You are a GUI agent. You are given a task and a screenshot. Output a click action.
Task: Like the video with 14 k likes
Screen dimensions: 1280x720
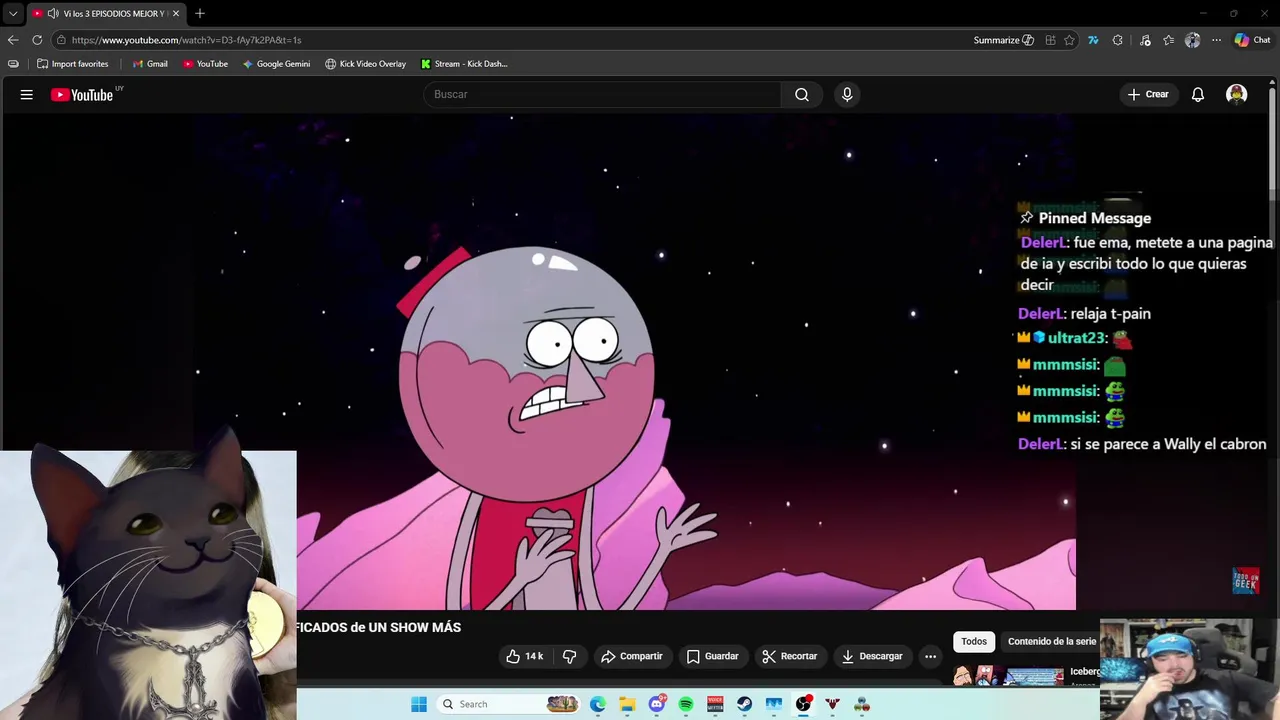point(524,656)
